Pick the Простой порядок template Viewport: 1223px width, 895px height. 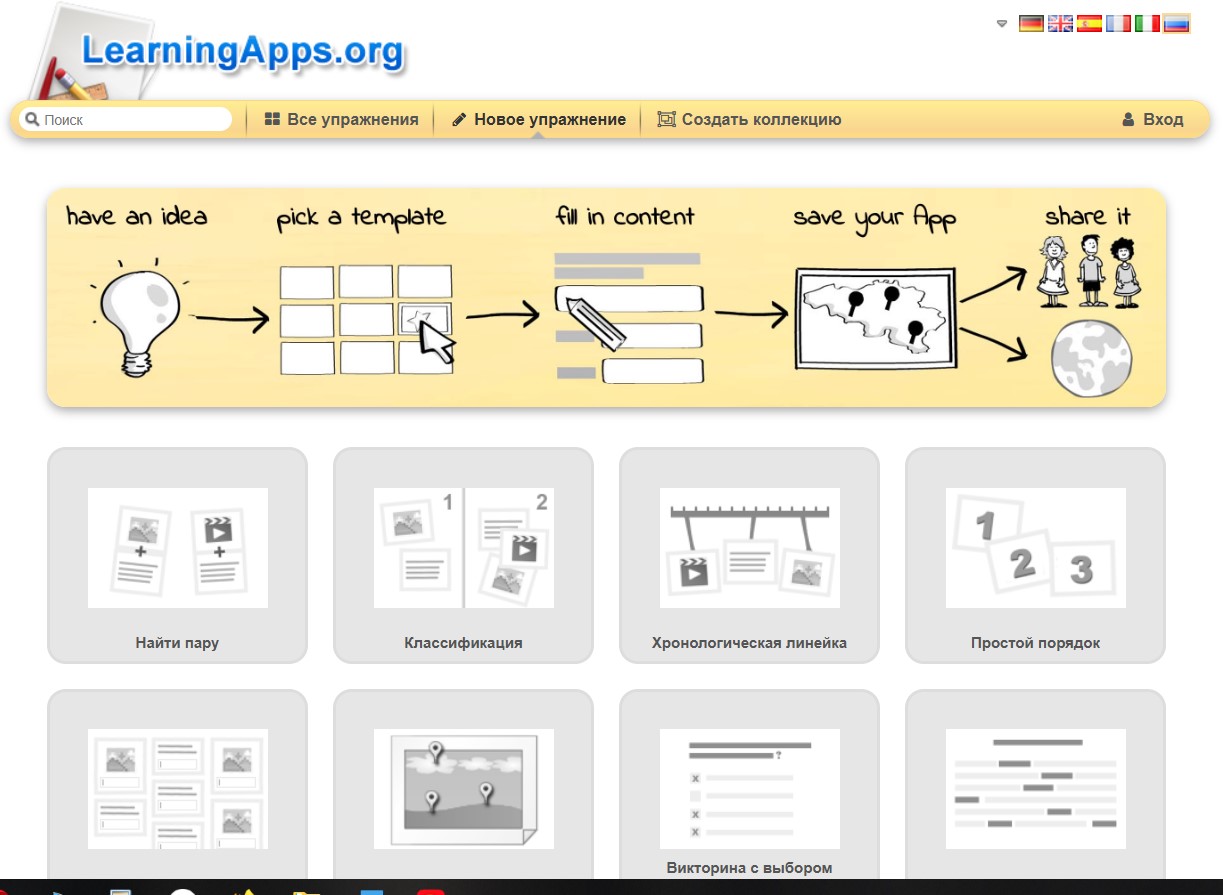1035,555
